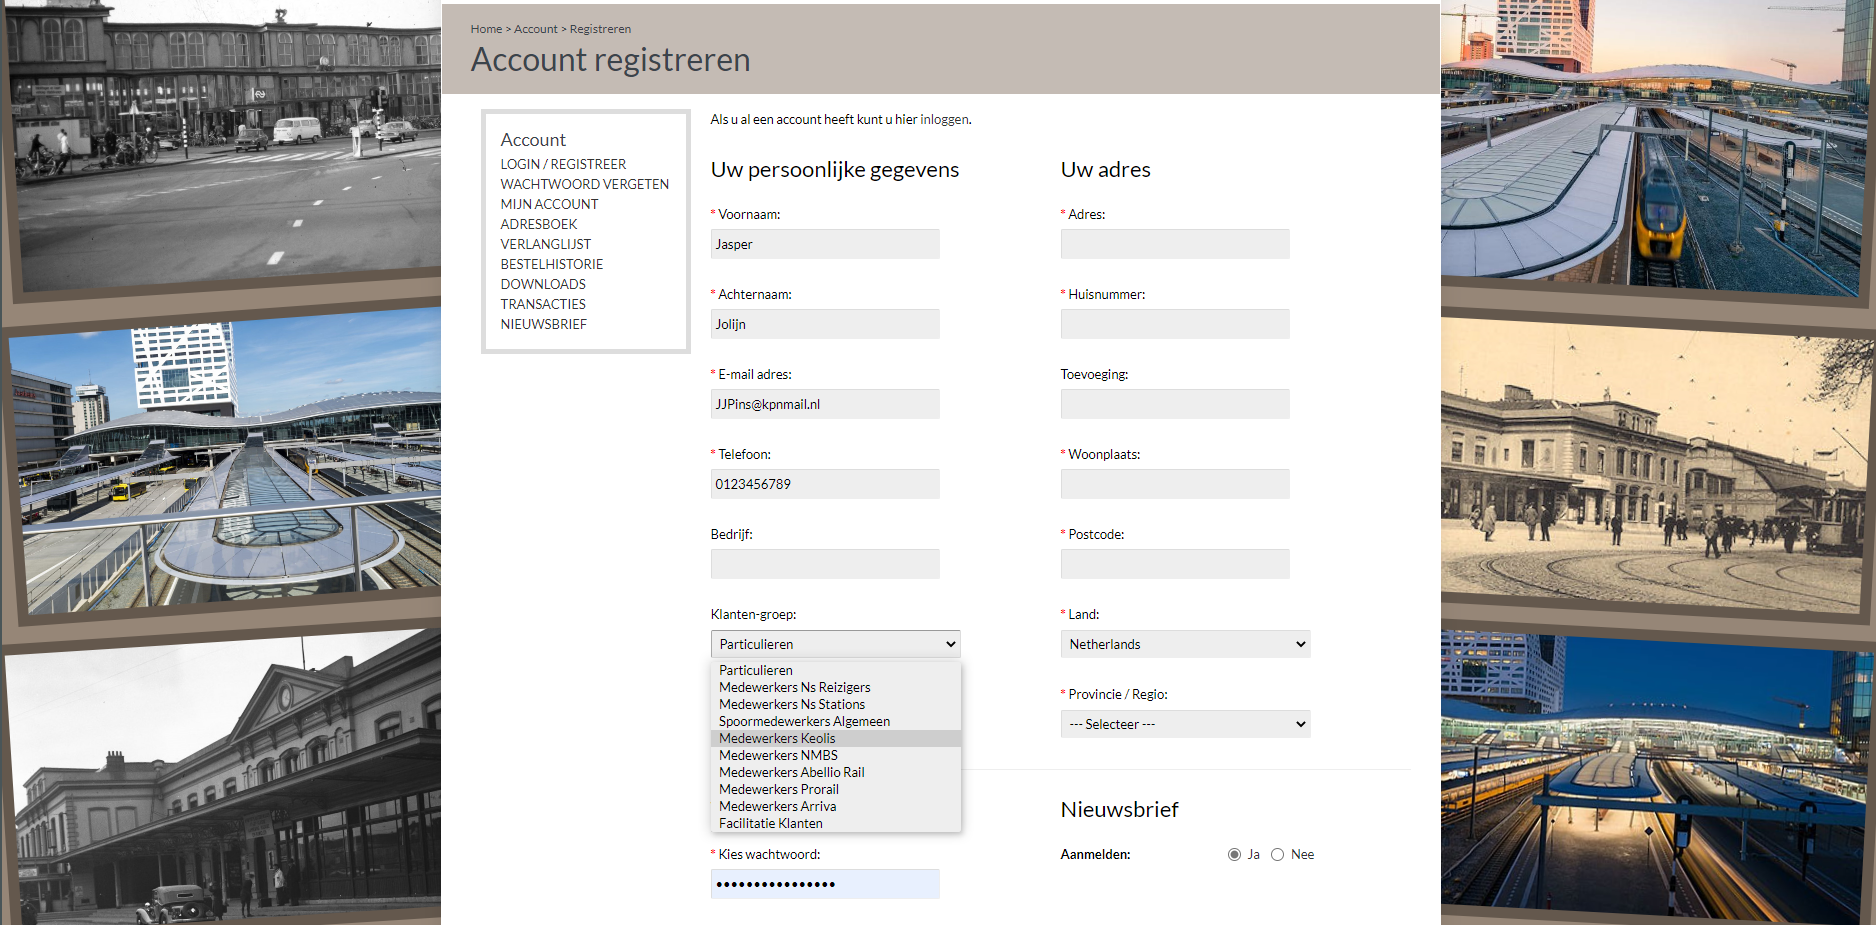View TRANSACTIES in sidebar

point(543,304)
